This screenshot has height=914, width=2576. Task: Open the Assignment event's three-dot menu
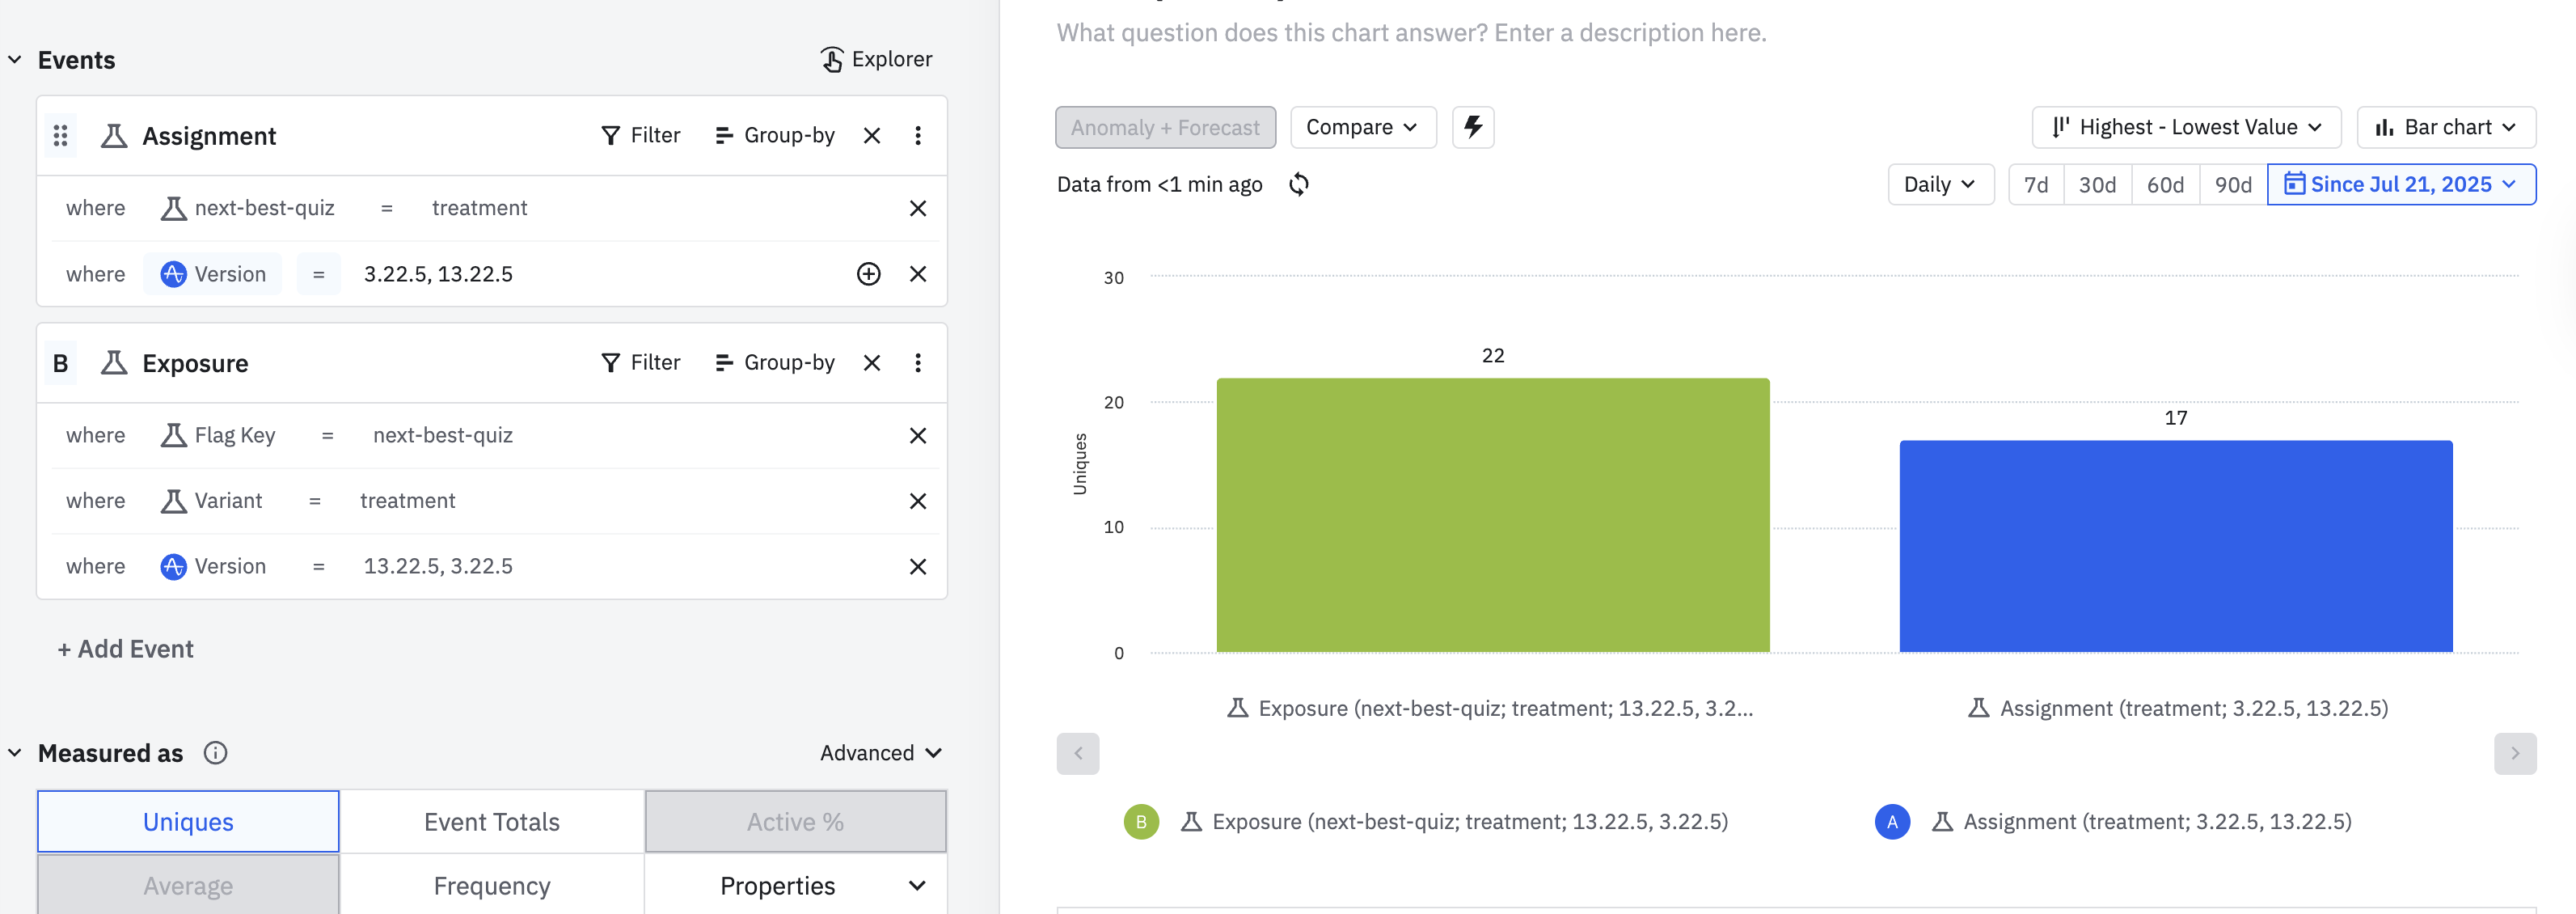[917, 136]
